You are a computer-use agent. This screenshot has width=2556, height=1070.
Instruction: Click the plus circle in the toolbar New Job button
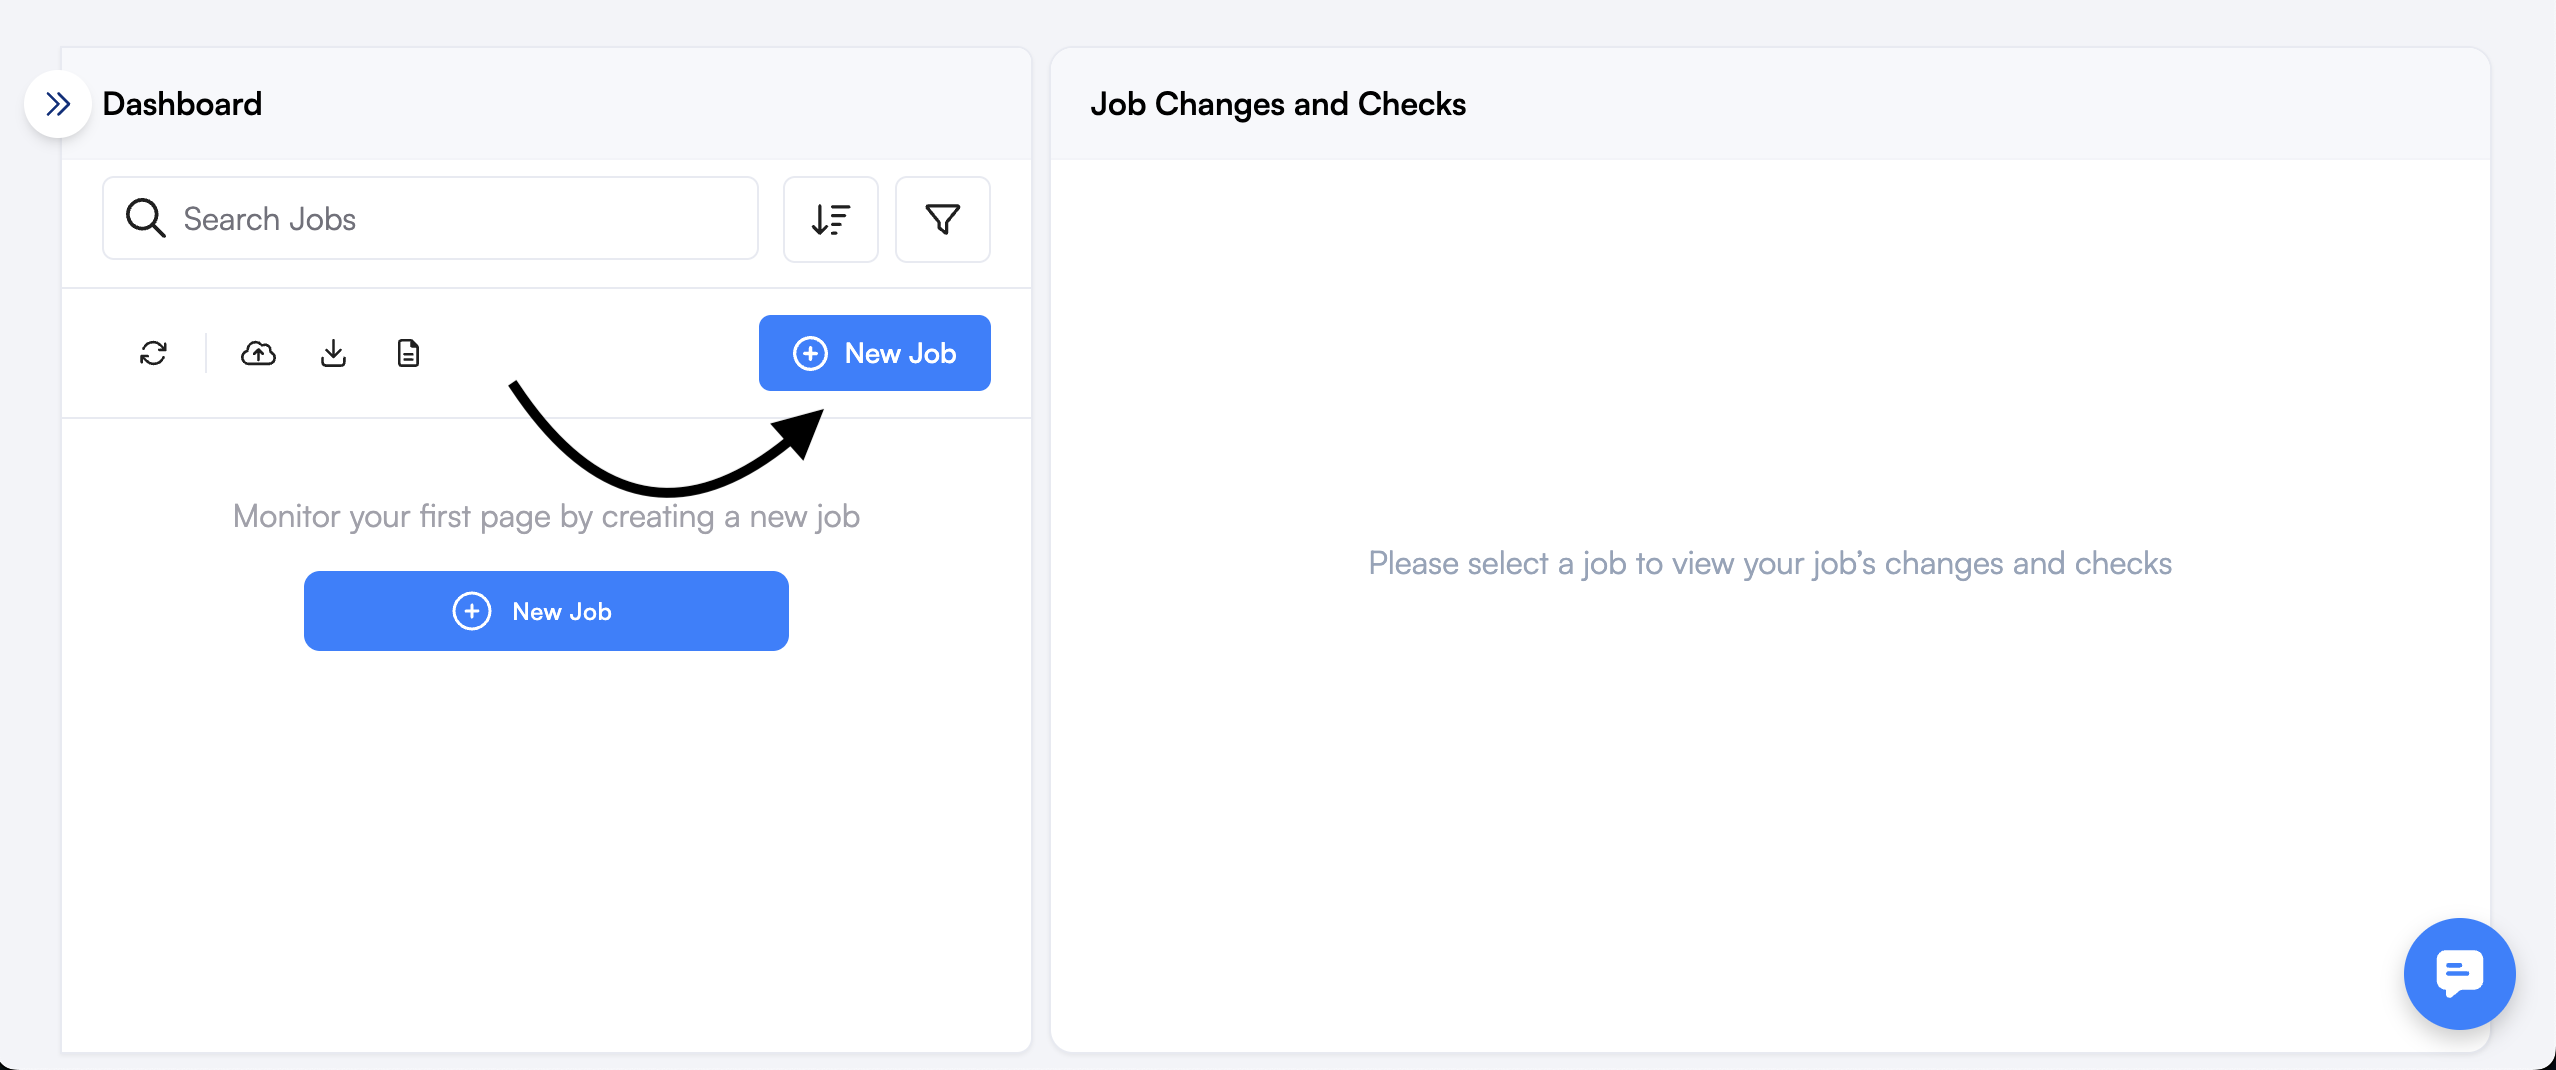(810, 353)
